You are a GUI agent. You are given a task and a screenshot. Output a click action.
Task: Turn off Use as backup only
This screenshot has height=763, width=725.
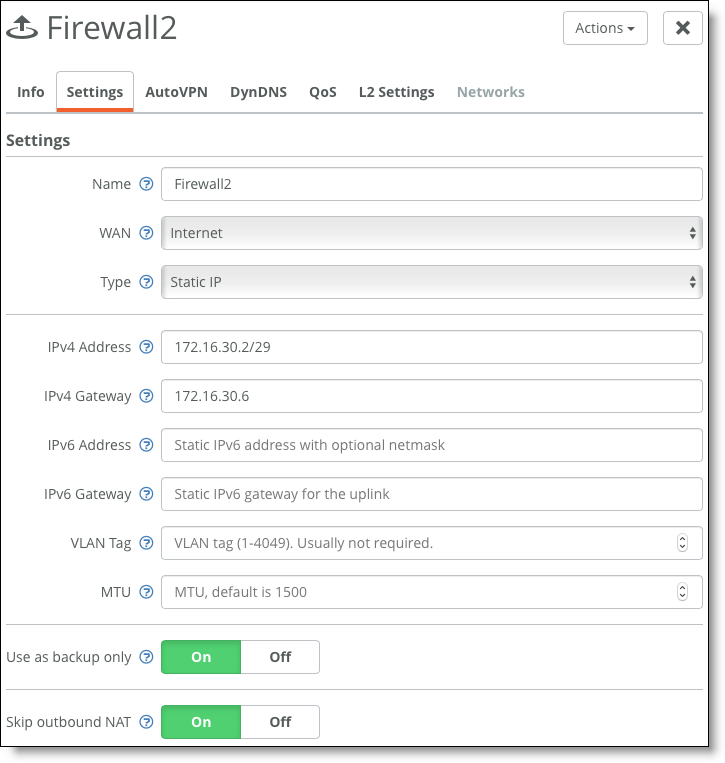(x=280, y=657)
